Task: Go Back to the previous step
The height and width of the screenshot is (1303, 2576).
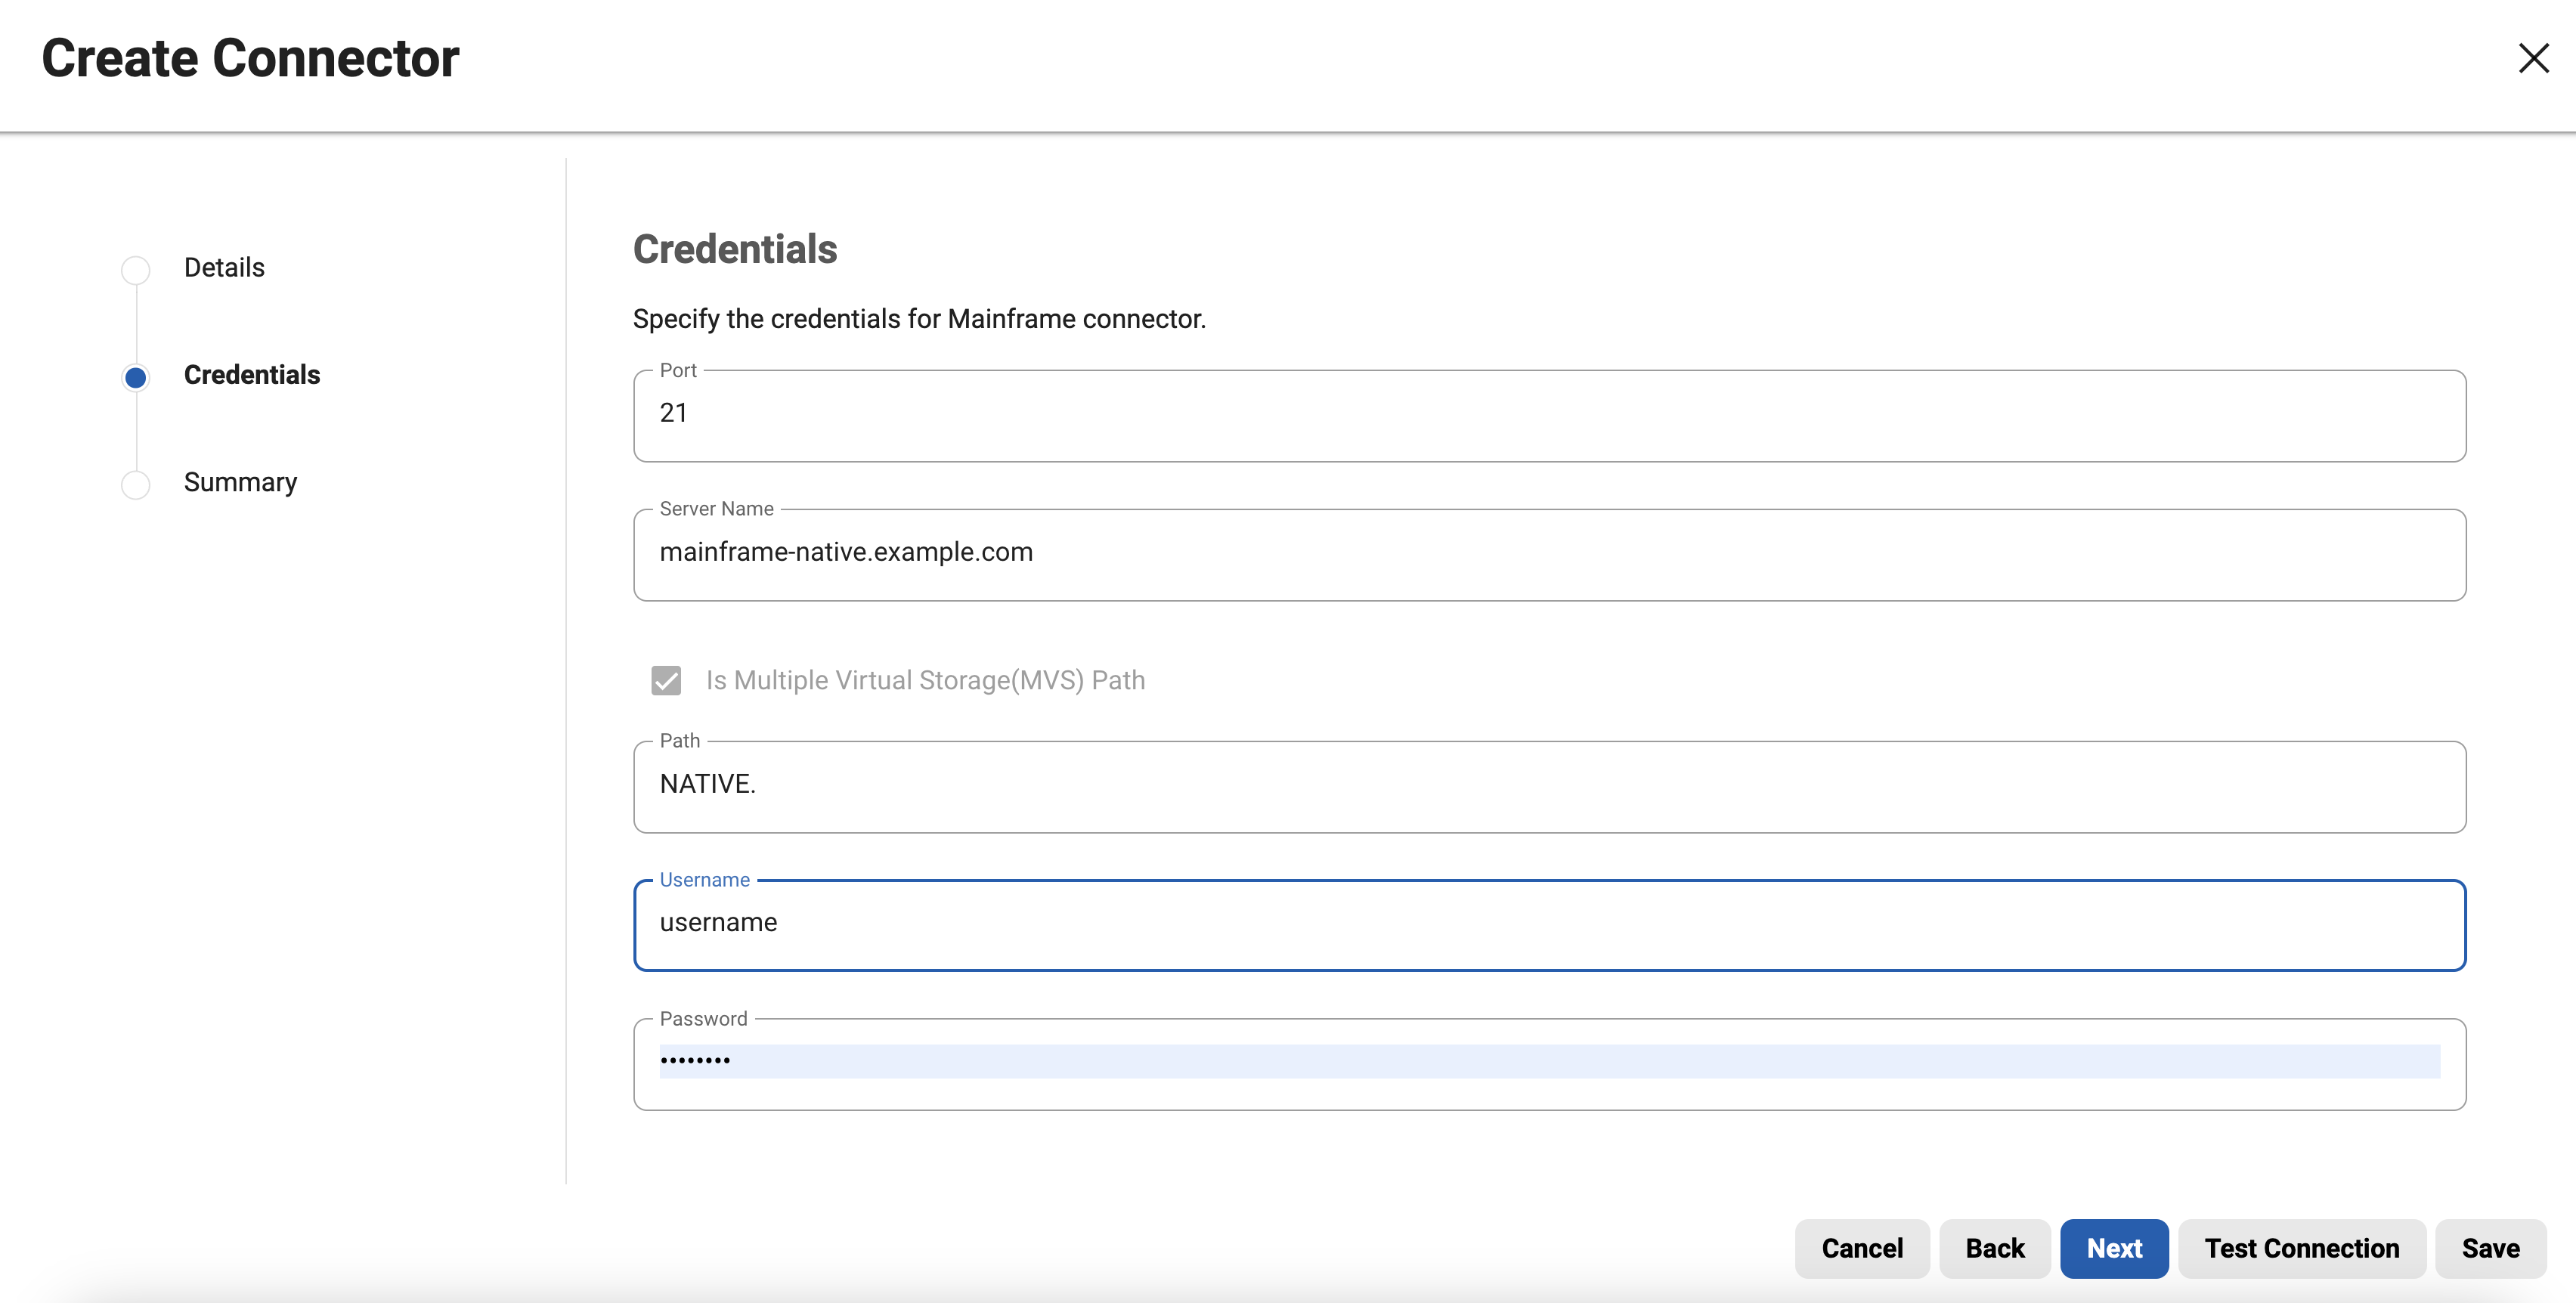Action: 1995,1248
